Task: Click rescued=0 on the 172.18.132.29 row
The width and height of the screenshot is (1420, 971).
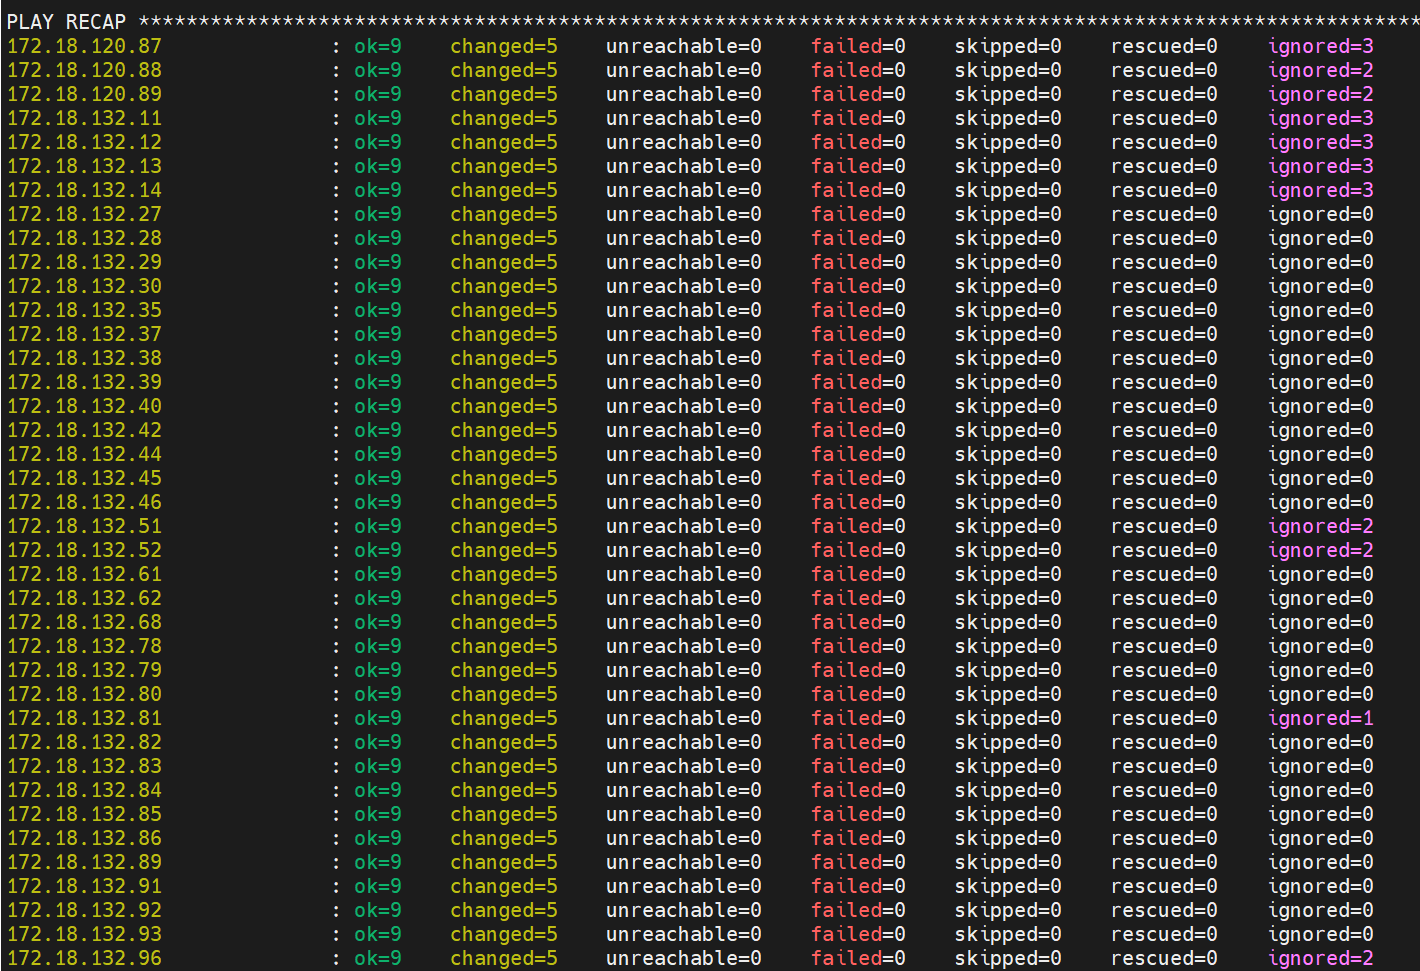Action: point(1164,262)
